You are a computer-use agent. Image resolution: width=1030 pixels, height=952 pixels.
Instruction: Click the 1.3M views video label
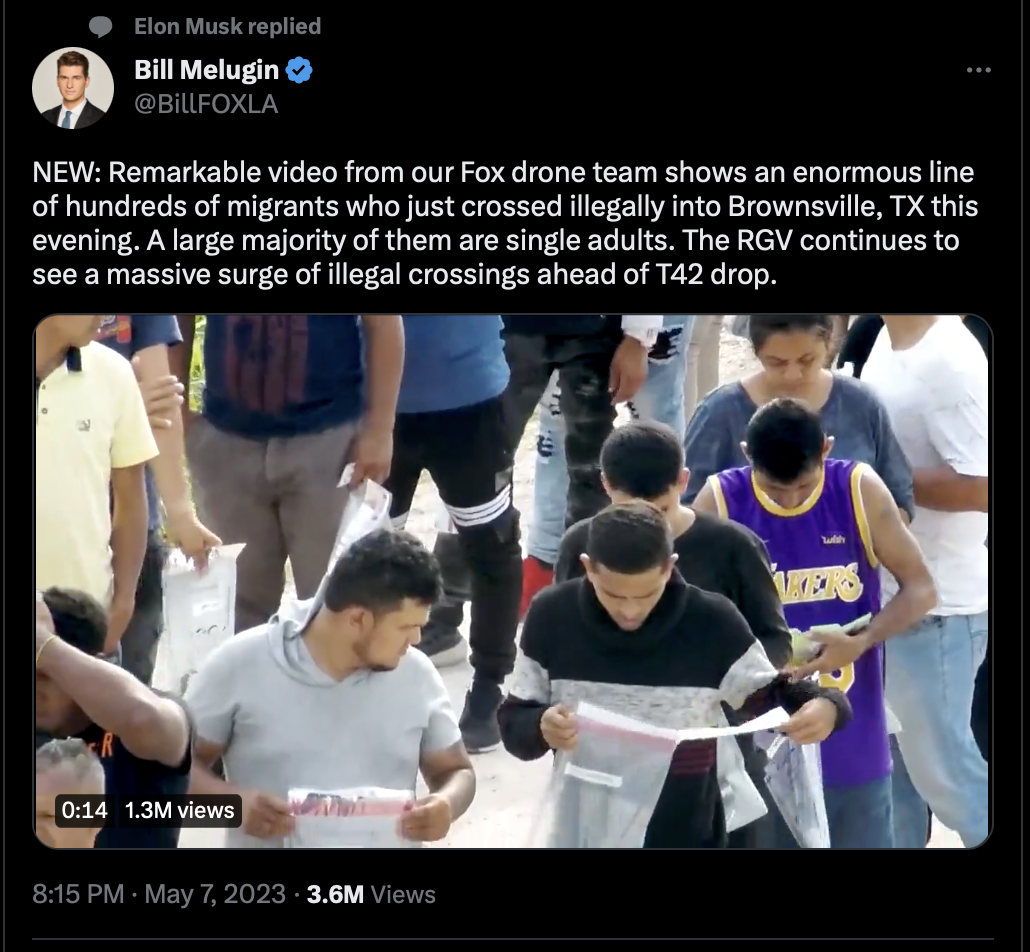[179, 810]
